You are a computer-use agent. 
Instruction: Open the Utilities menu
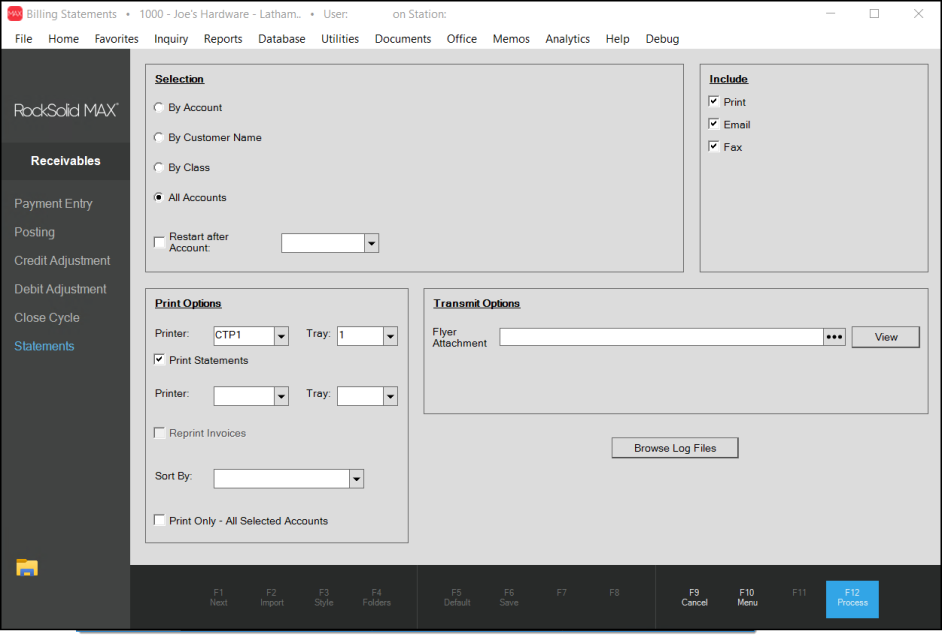tap(340, 39)
